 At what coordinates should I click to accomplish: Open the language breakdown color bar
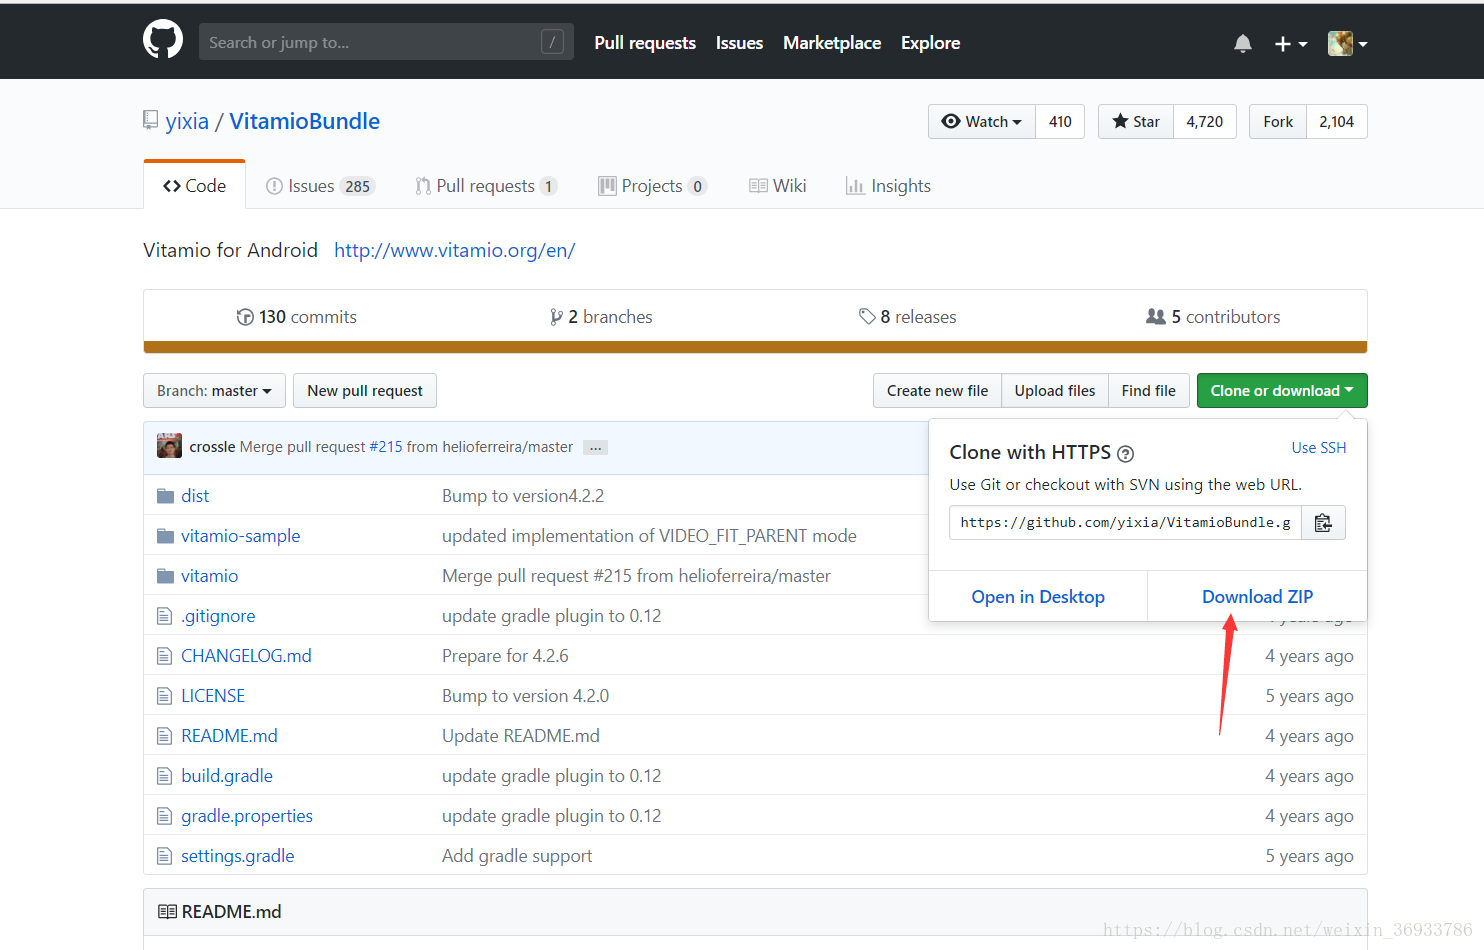click(755, 347)
